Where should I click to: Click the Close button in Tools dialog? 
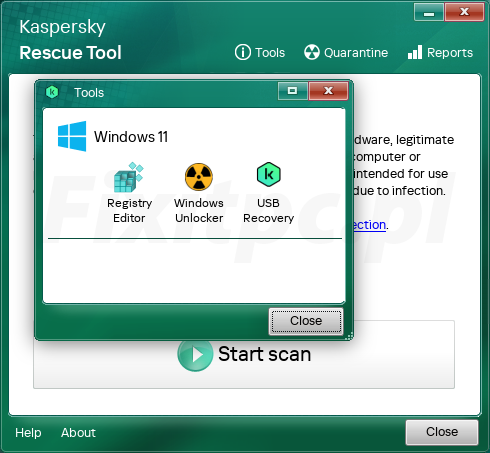[306, 321]
